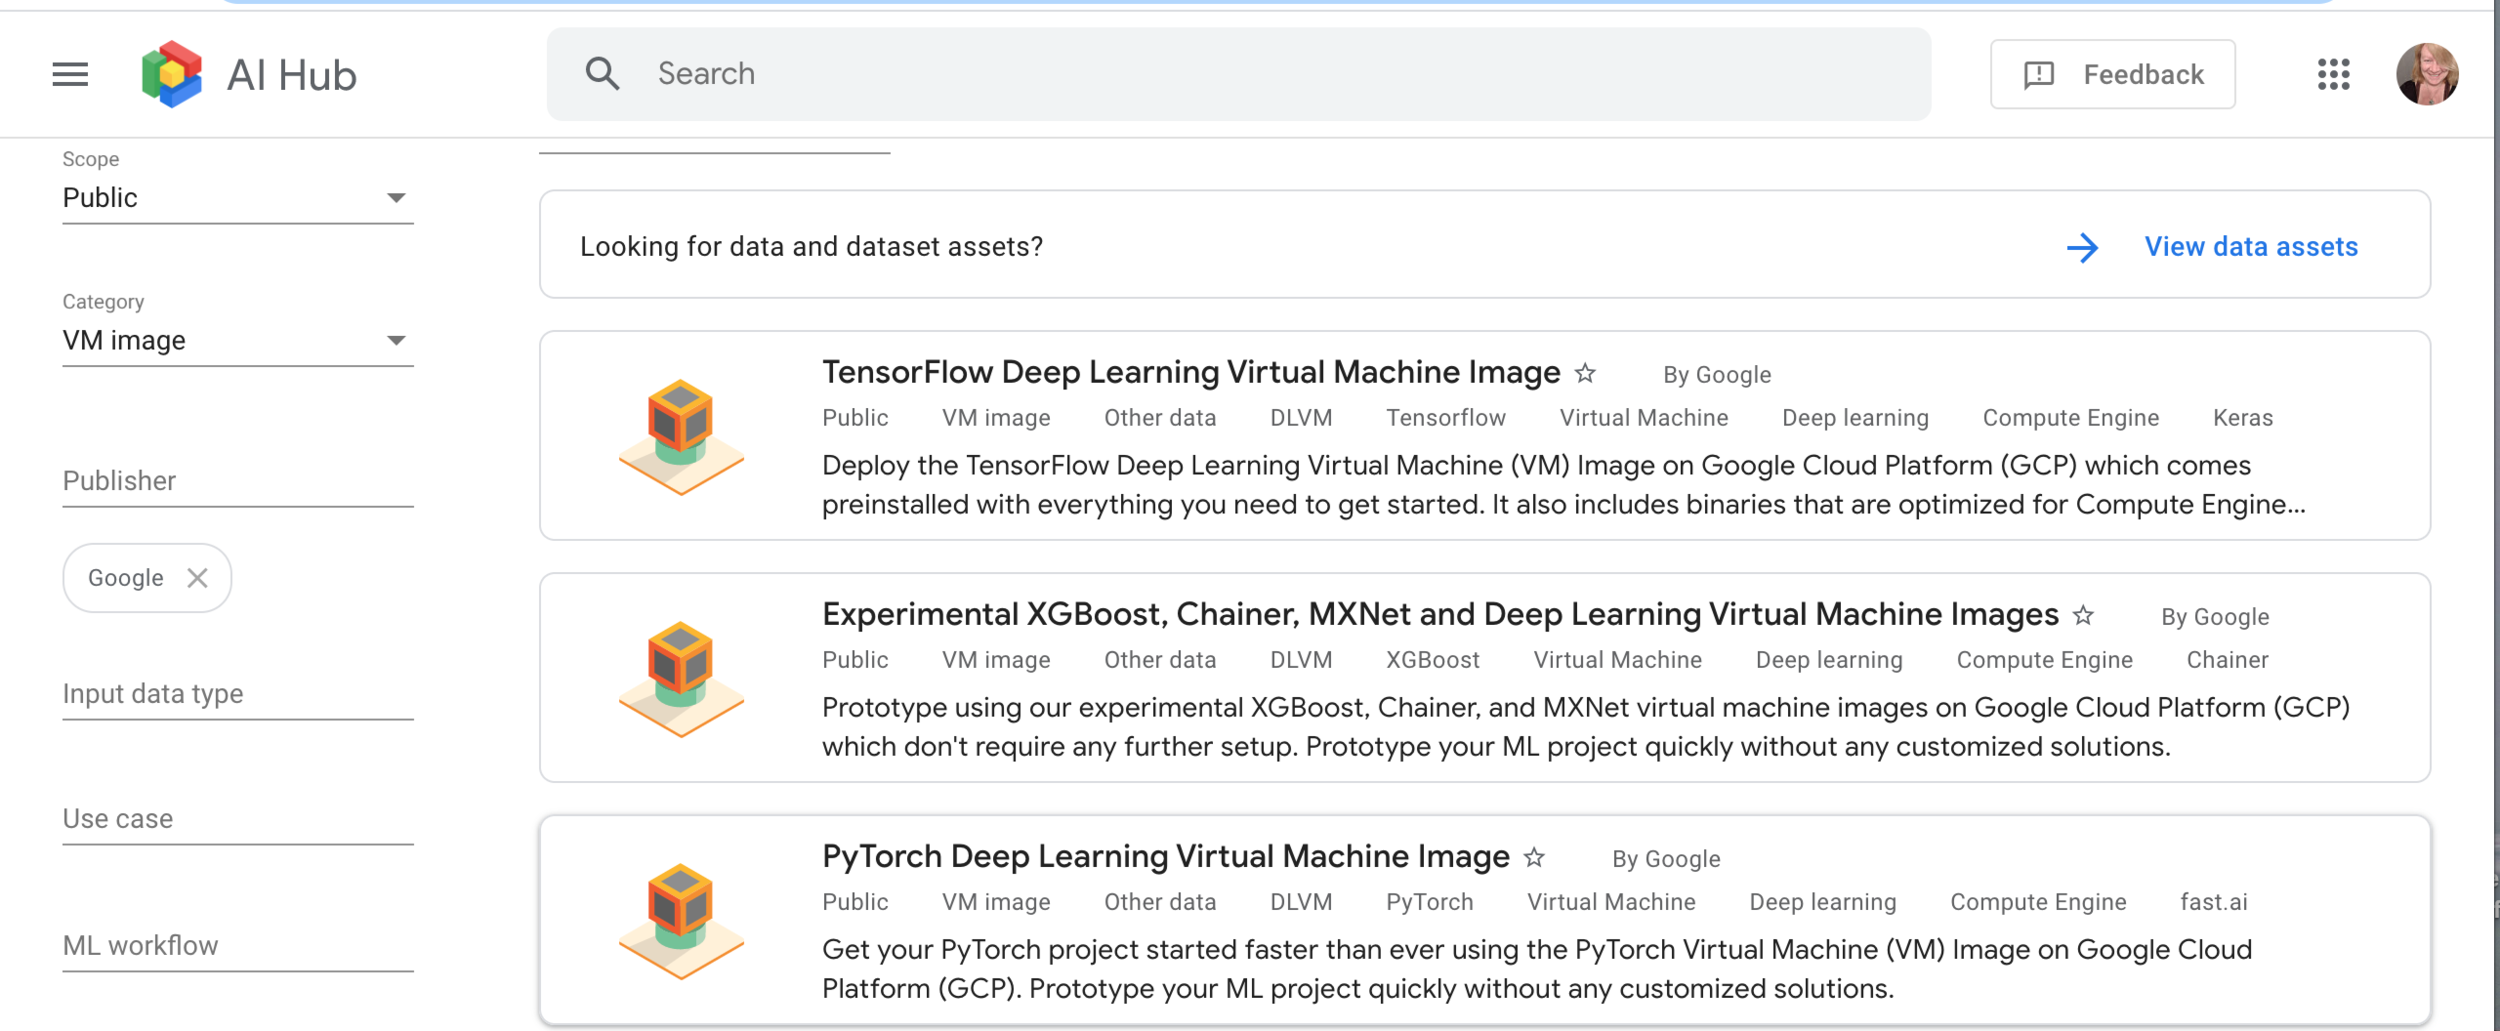Click Deep learning tag on the XGBoost card

(x=1829, y=660)
